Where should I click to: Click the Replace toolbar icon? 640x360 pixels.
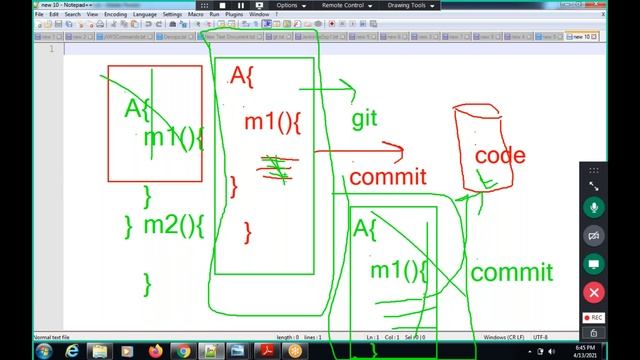tap(183, 24)
